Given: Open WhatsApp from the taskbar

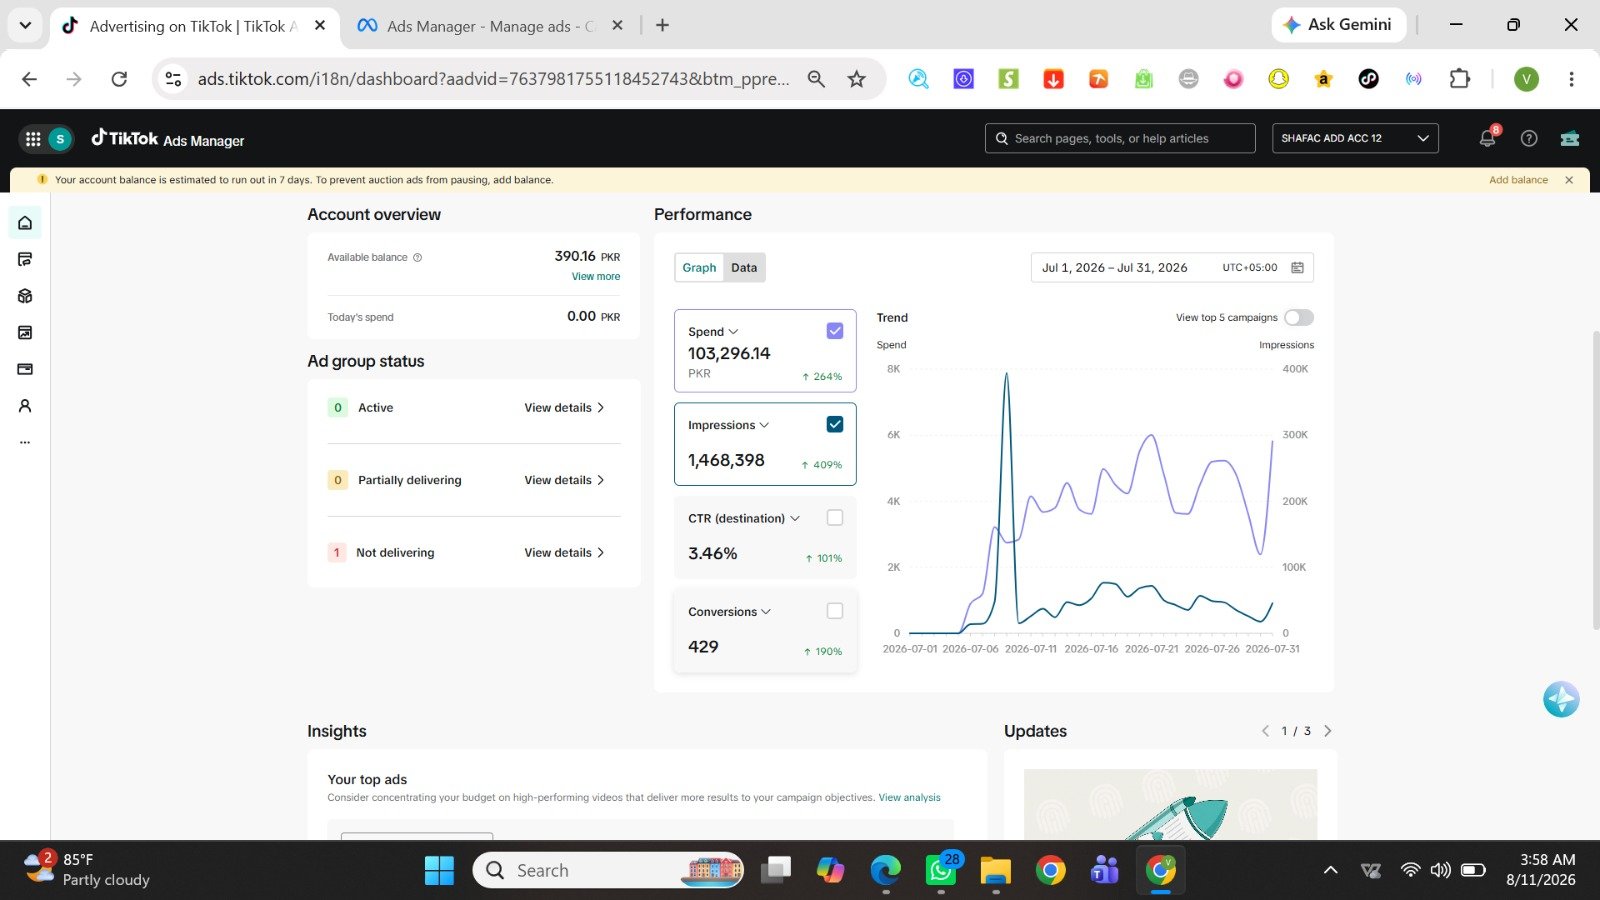Looking at the screenshot, I should pyautogui.click(x=941, y=870).
